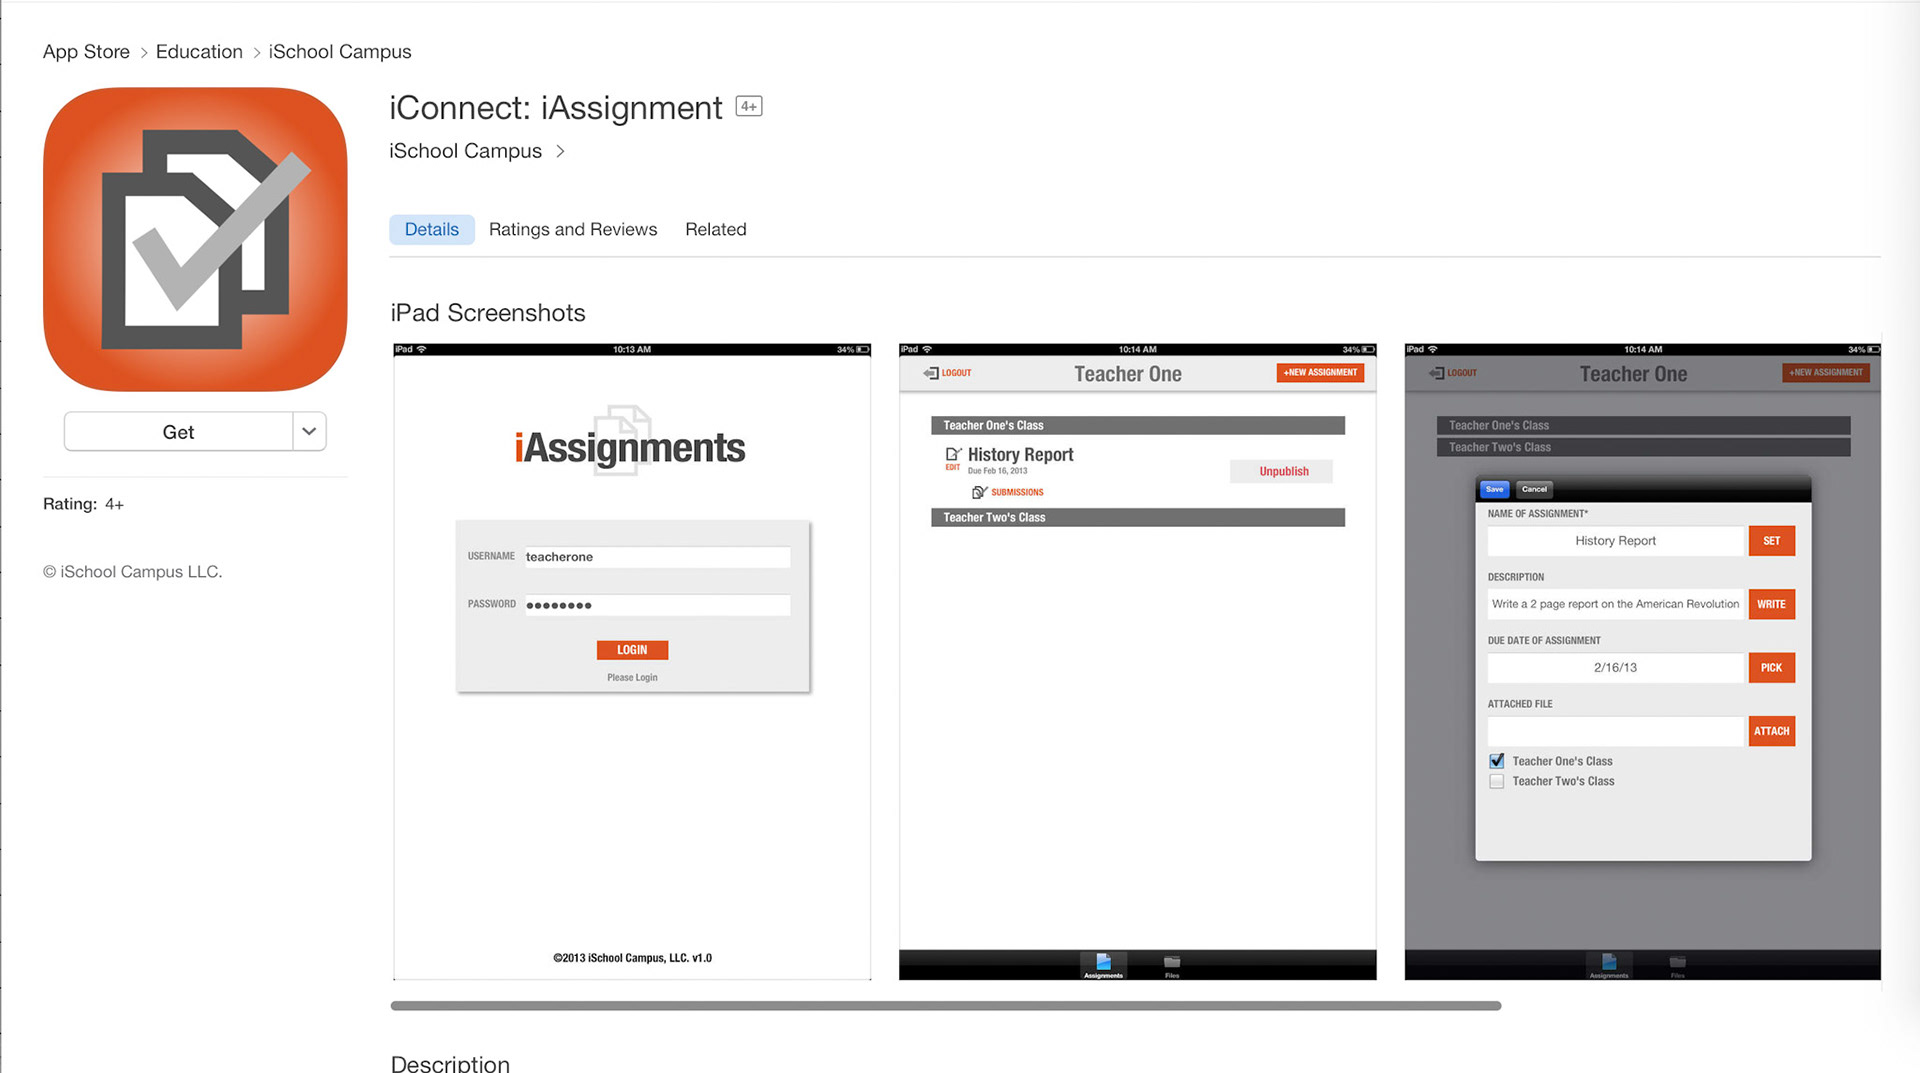Click the History Report assignment title
1920x1073 pixels.
click(1020, 455)
